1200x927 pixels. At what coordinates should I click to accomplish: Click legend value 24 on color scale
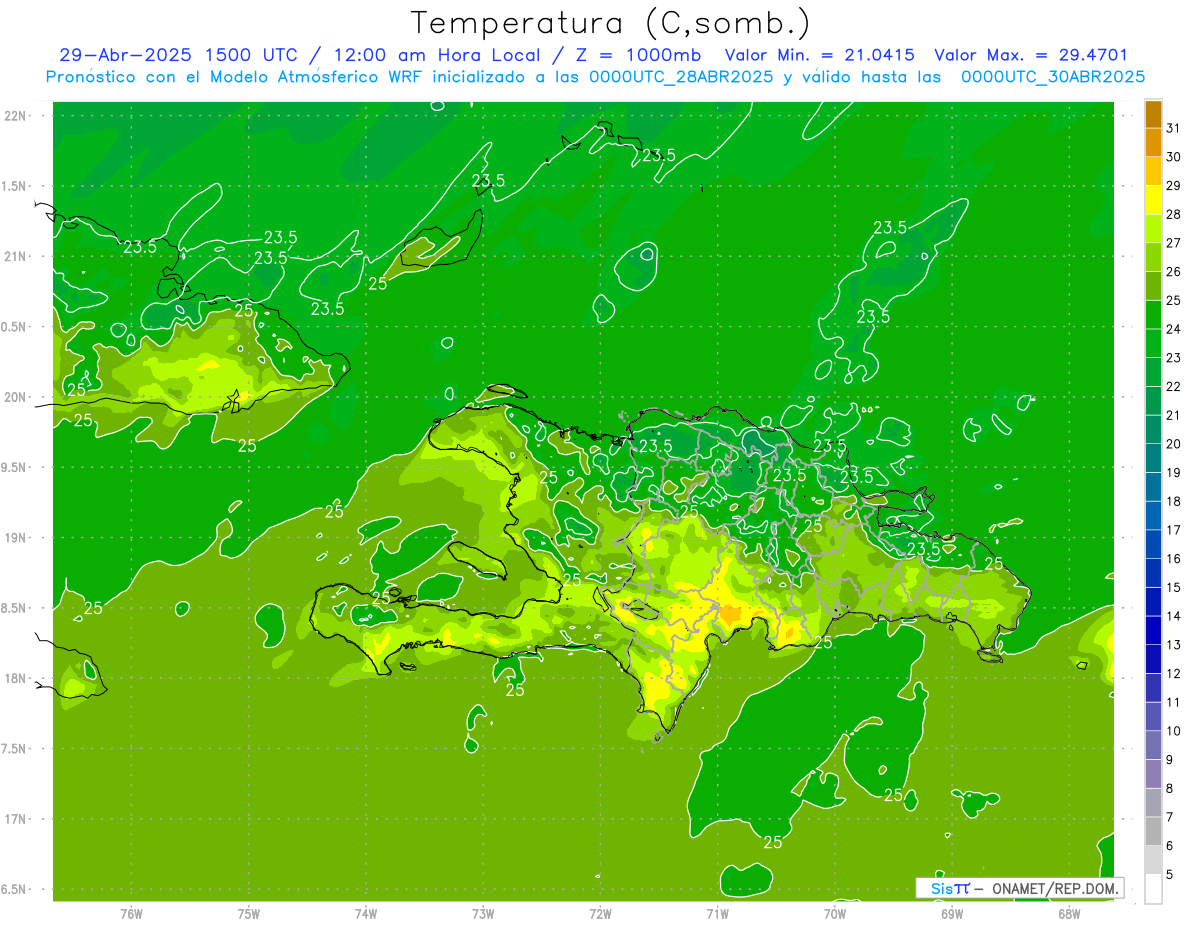[1173, 329]
